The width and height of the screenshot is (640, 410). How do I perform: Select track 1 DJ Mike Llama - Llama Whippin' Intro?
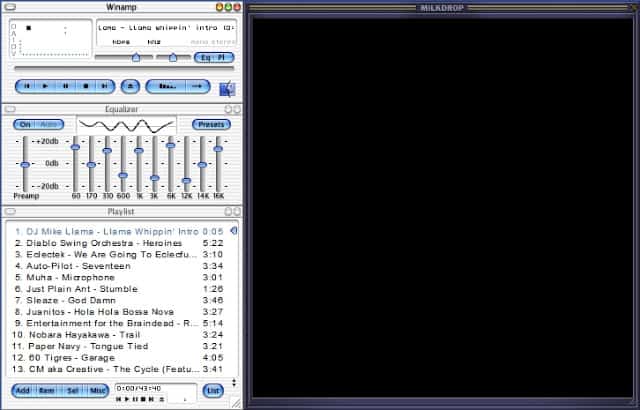[x=120, y=231]
